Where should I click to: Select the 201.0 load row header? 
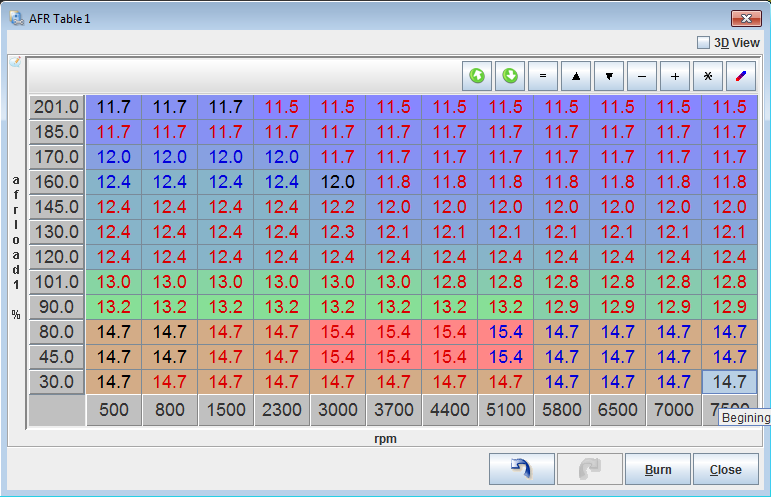pos(56,107)
